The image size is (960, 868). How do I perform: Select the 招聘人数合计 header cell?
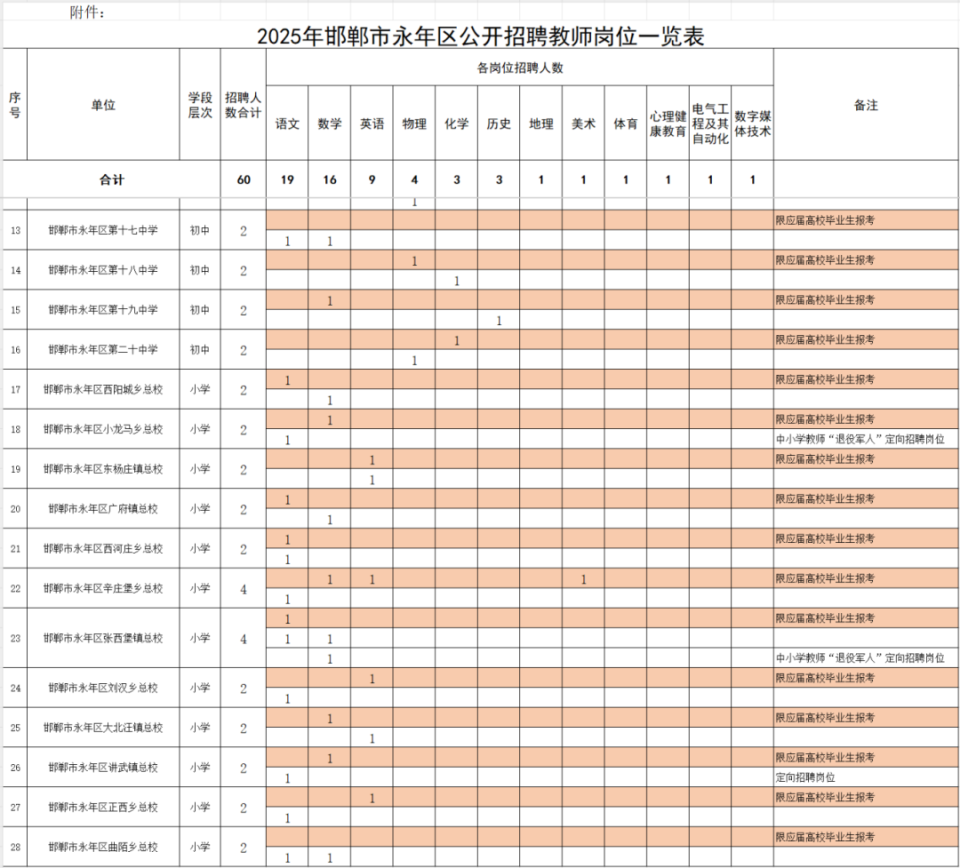point(243,105)
